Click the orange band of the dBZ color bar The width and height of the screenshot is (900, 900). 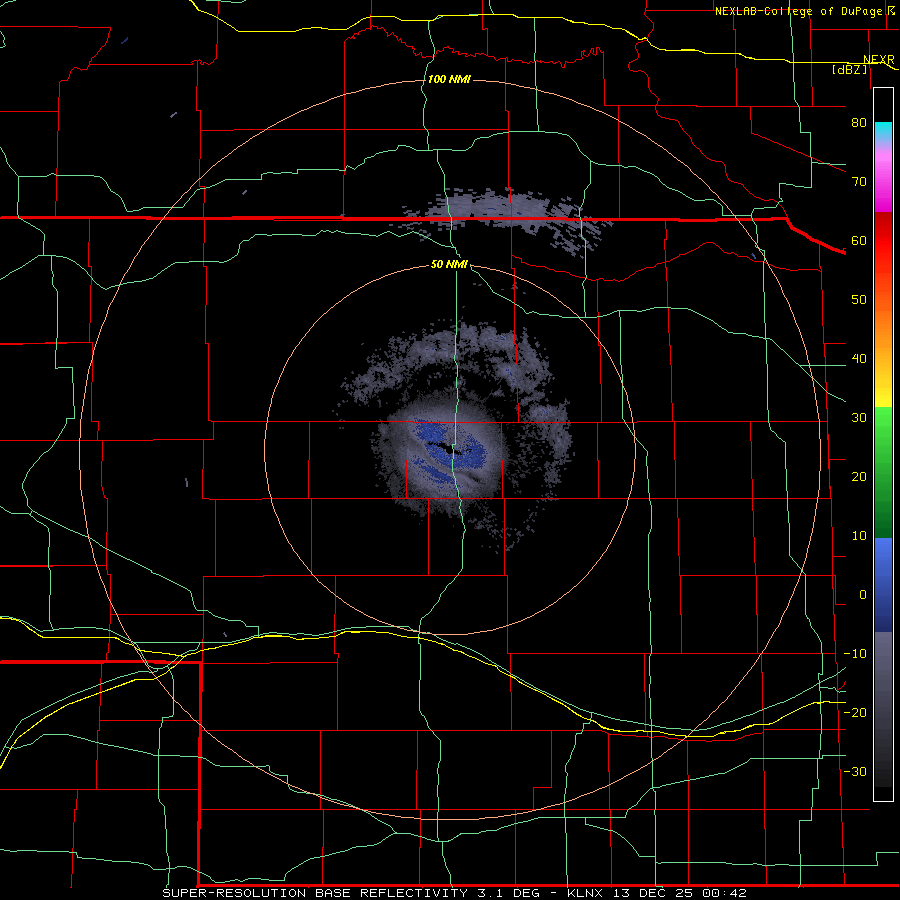coord(883,321)
